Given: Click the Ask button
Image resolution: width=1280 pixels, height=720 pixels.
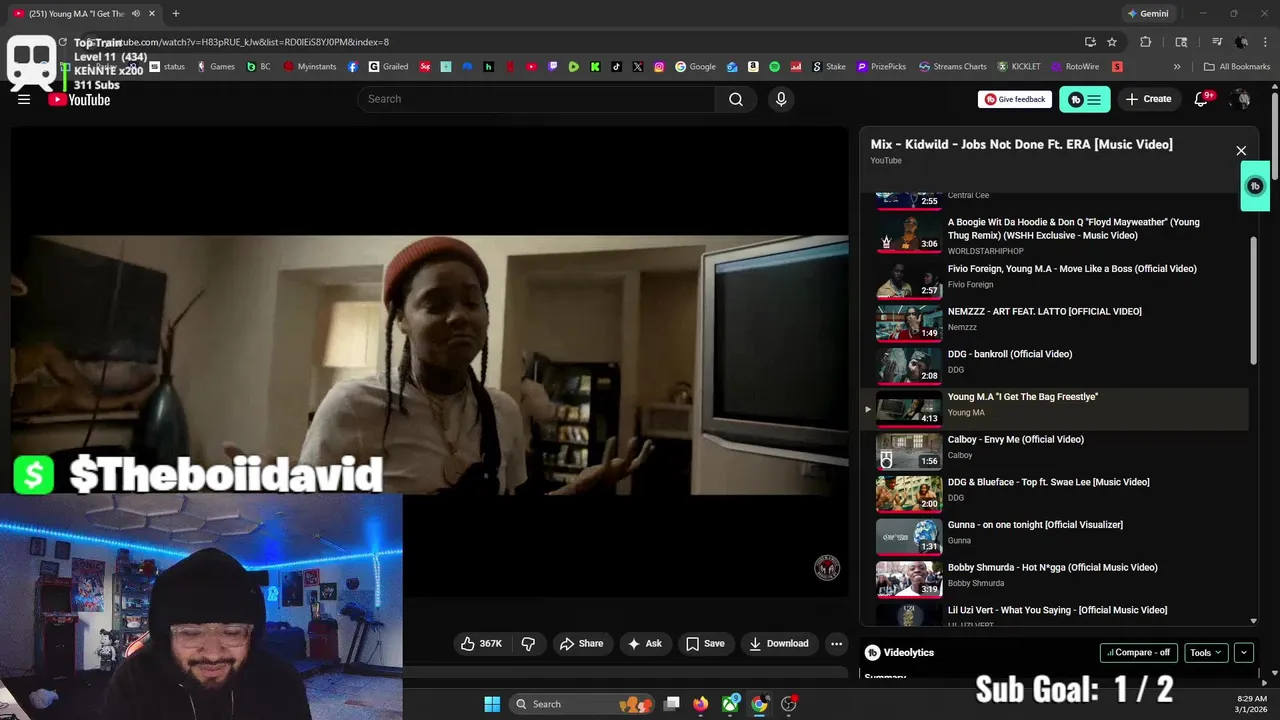Looking at the screenshot, I should pyautogui.click(x=644, y=643).
